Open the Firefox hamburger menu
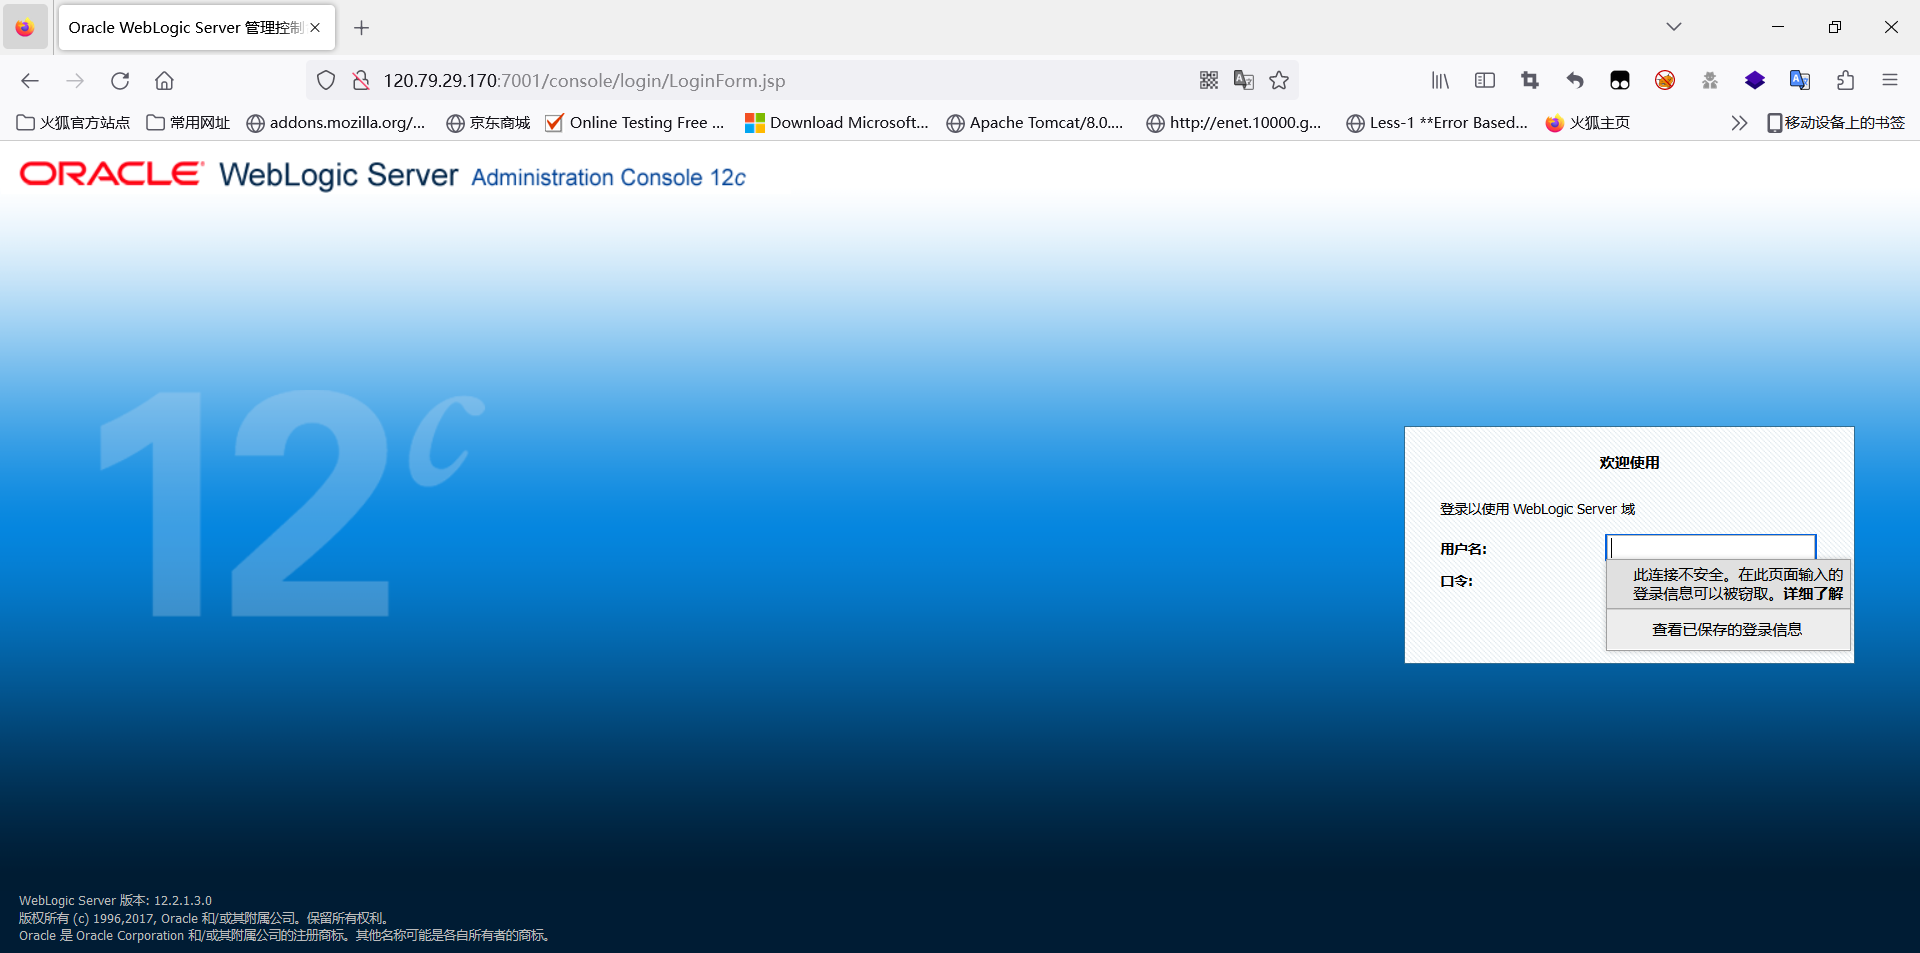 click(1891, 80)
